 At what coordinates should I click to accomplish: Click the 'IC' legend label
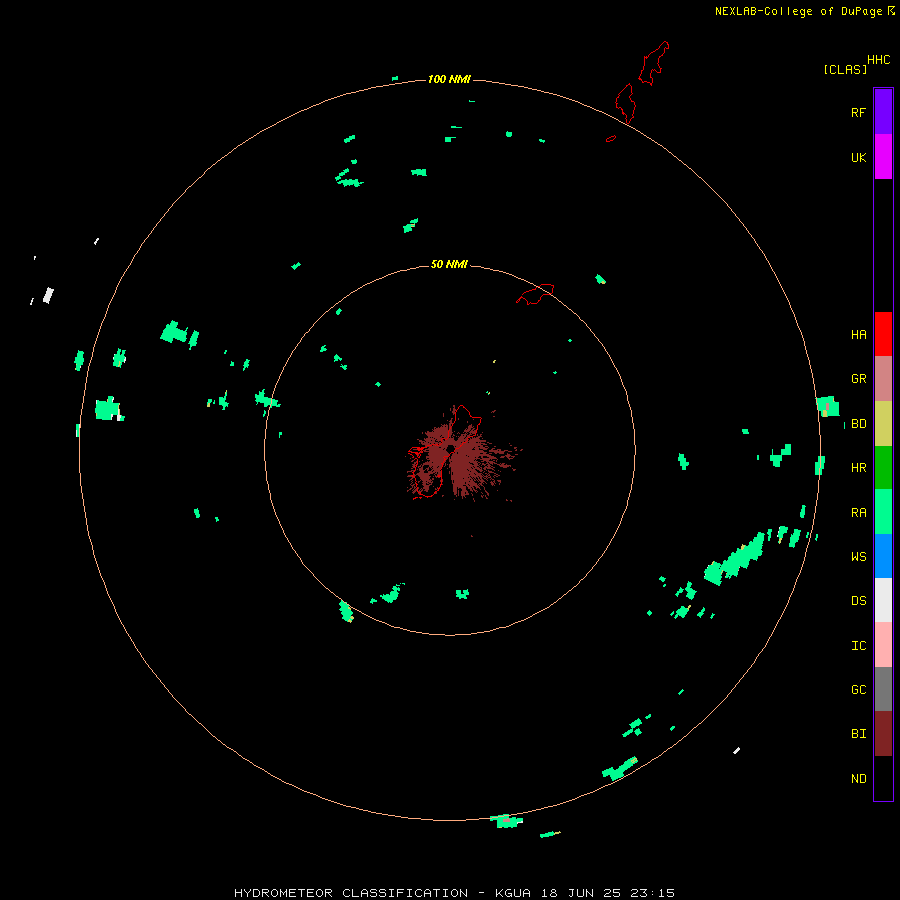click(x=858, y=646)
